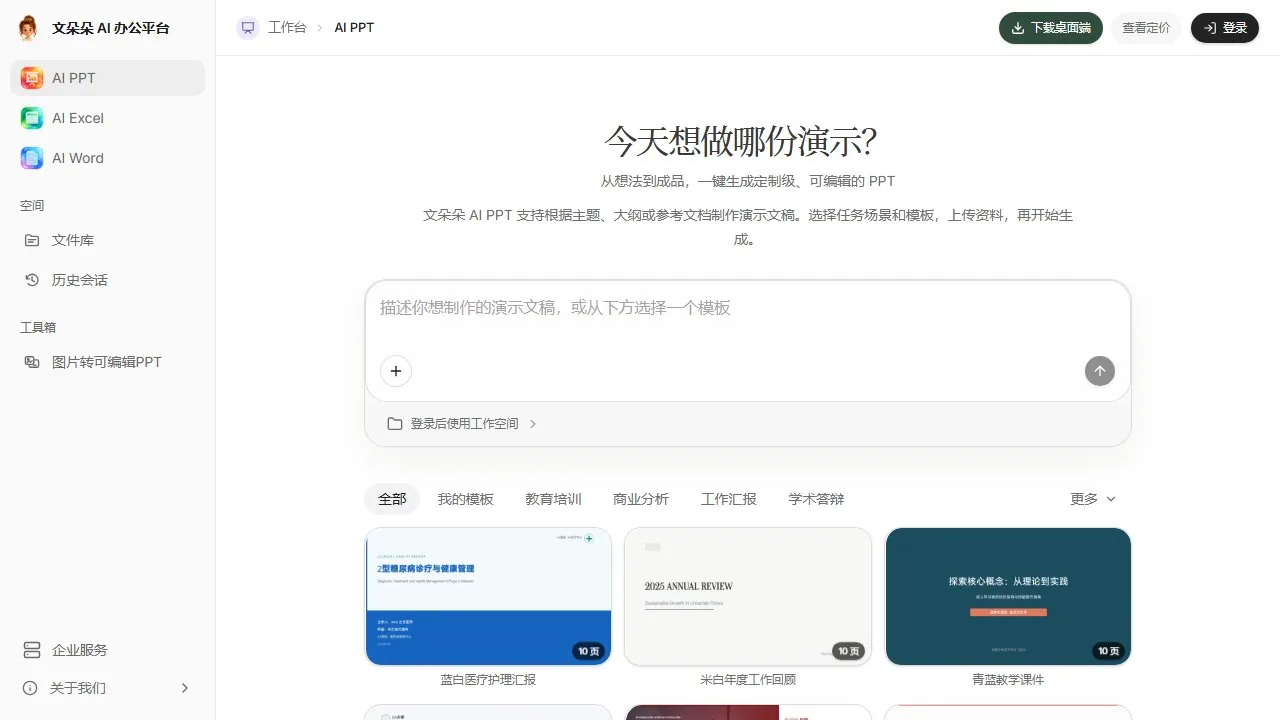The image size is (1280, 720).
Task: Open the 青蓝教学课件 template thumbnail
Action: tap(1008, 596)
